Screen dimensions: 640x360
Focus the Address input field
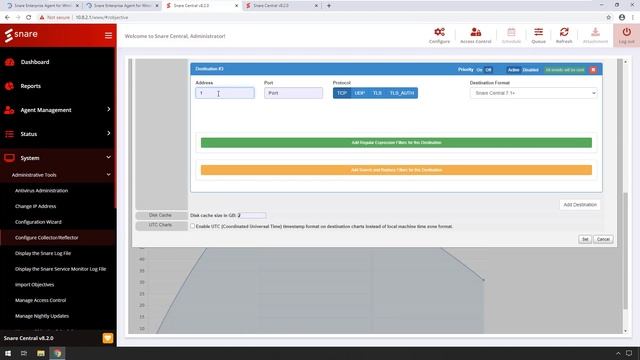(x=225, y=93)
